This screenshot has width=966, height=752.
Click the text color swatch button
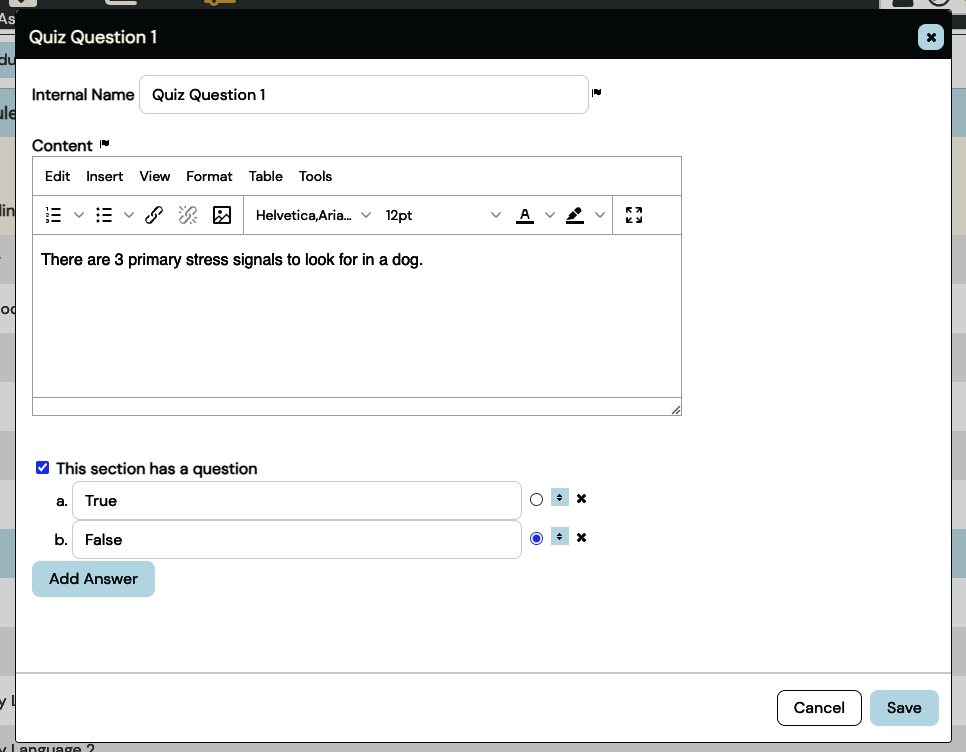525,215
